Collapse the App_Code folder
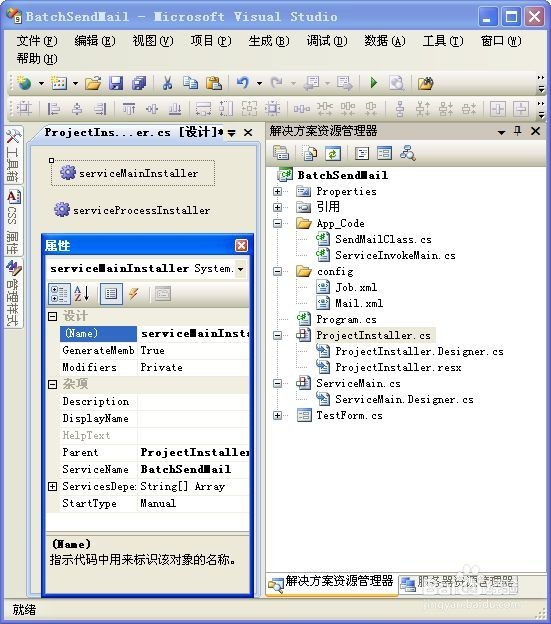 click(277, 223)
